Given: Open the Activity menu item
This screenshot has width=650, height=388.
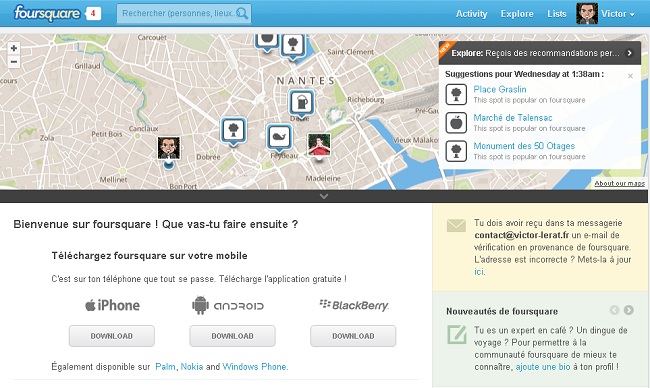Looking at the screenshot, I should click(471, 14).
